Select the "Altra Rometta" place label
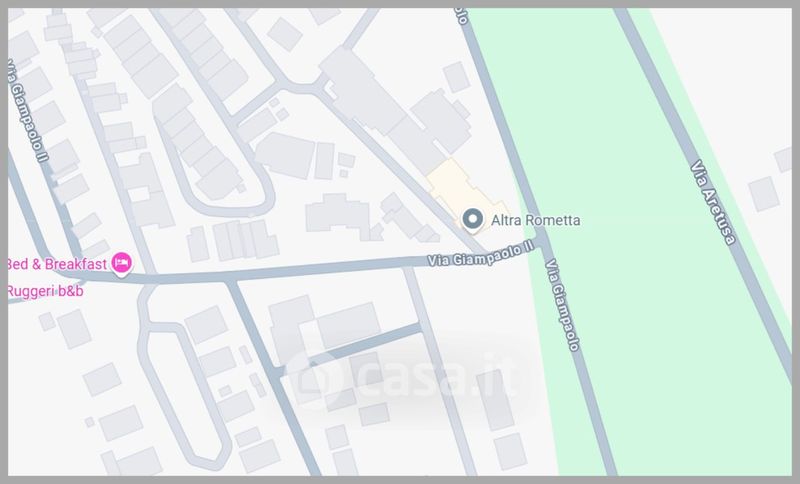 [x=535, y=220]
